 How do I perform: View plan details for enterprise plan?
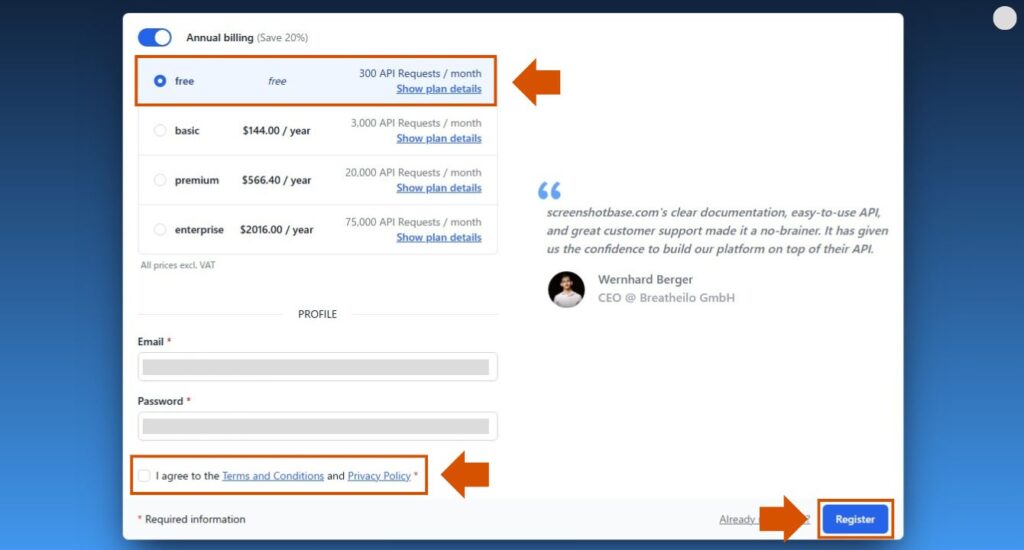pyautogui.click(x=438, y=238)
